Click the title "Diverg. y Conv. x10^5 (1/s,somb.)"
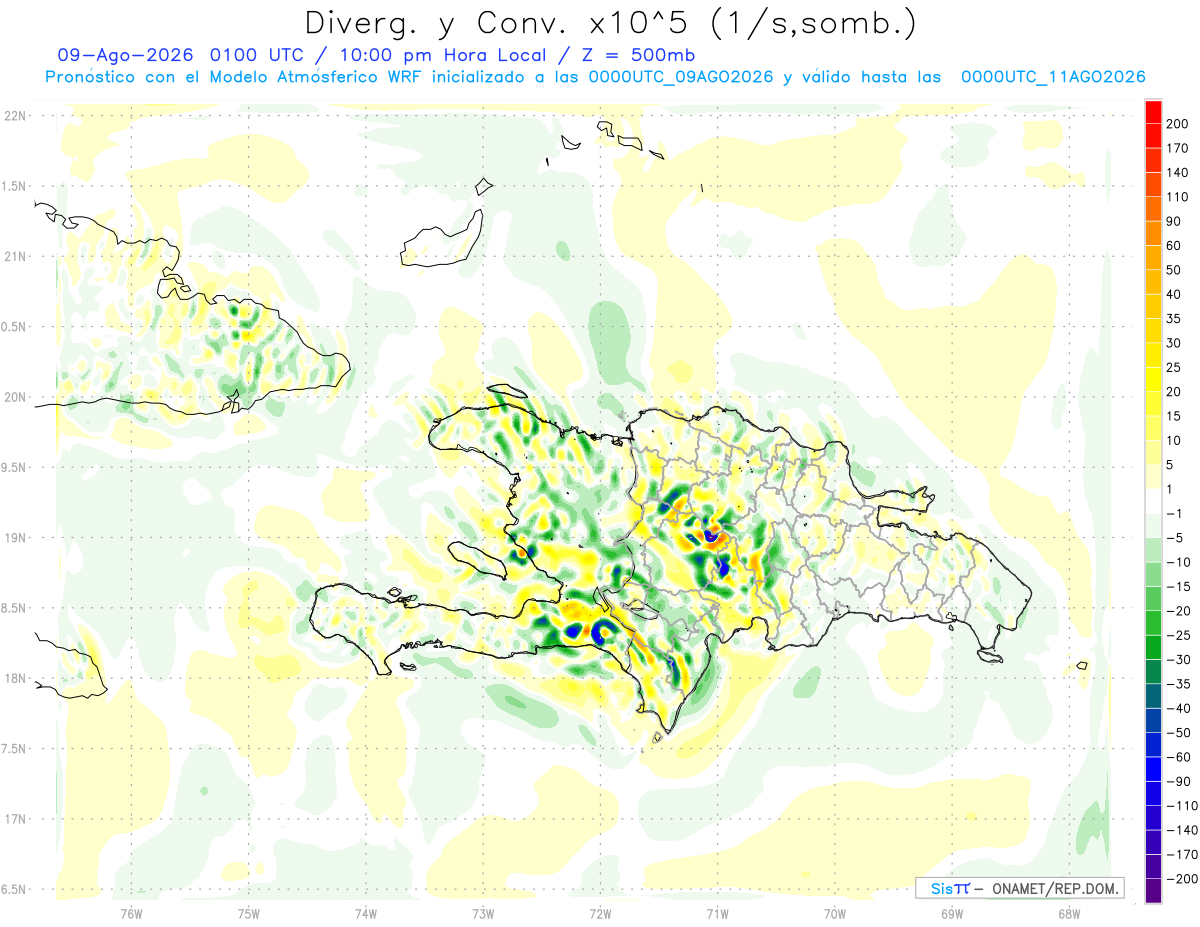This screenshot has height=927, width=1200. tap(610, 23)
